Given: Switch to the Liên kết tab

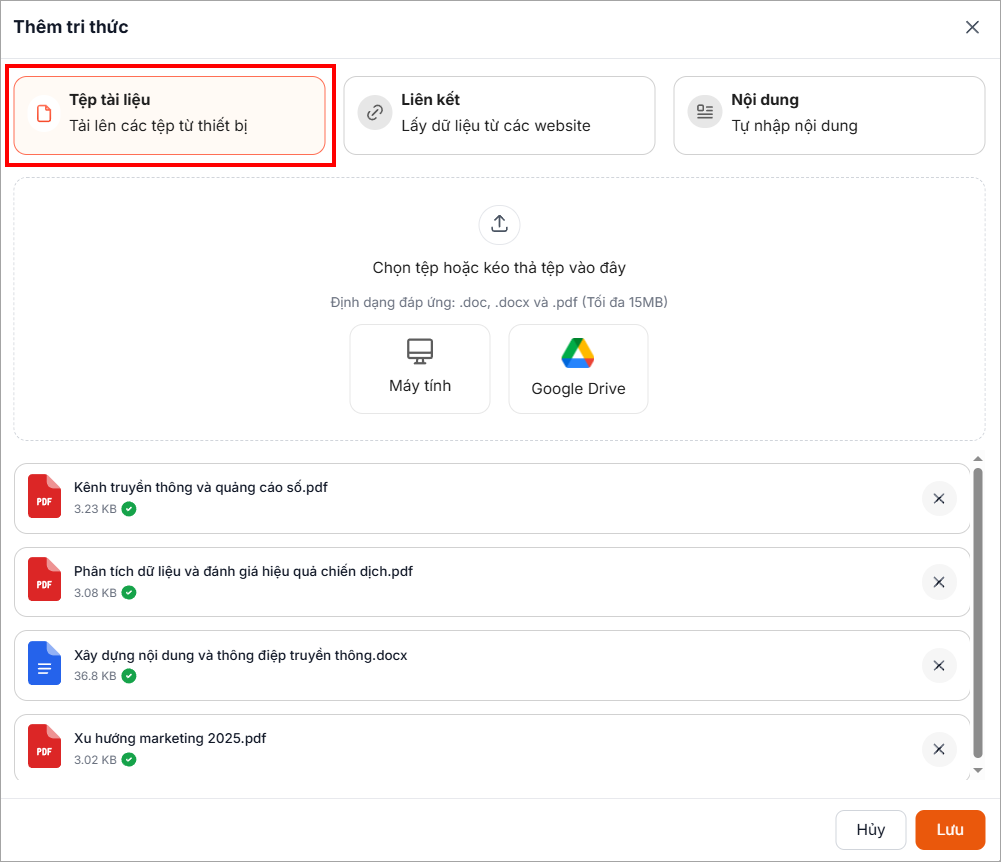Looking at the screenshot, I should tap(499, 115).
